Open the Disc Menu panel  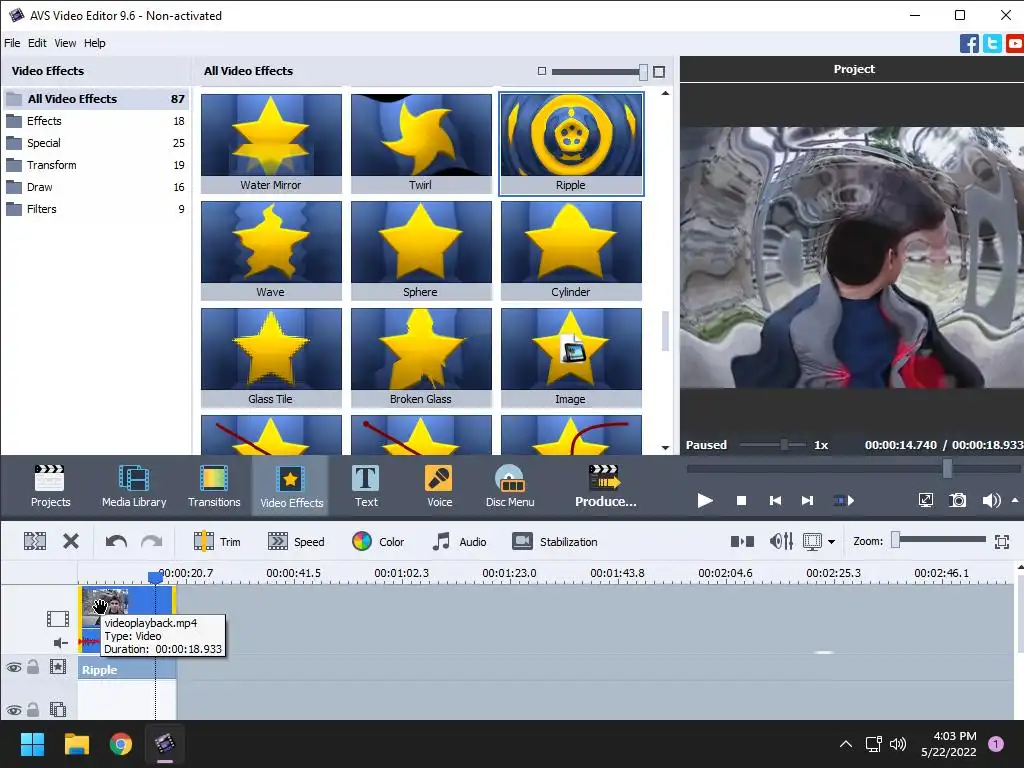510,486
